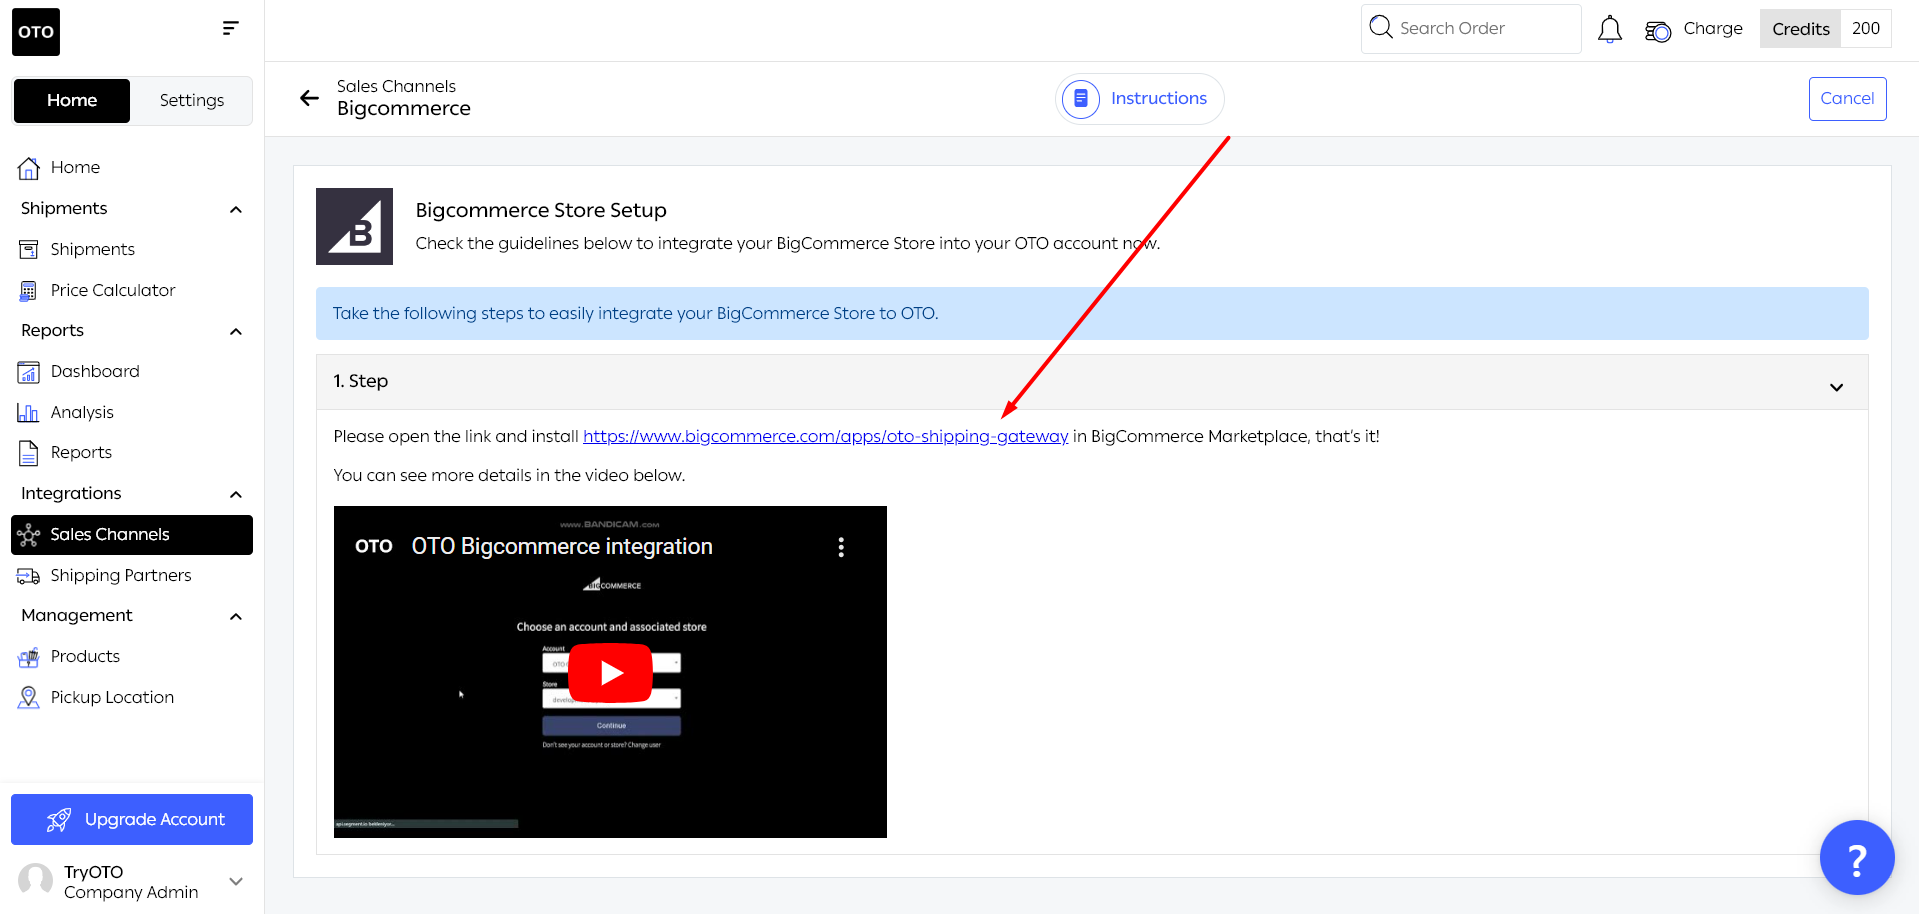Collapse the Shipments section
The image size is (1919, 914).
(x=236, y=209)
